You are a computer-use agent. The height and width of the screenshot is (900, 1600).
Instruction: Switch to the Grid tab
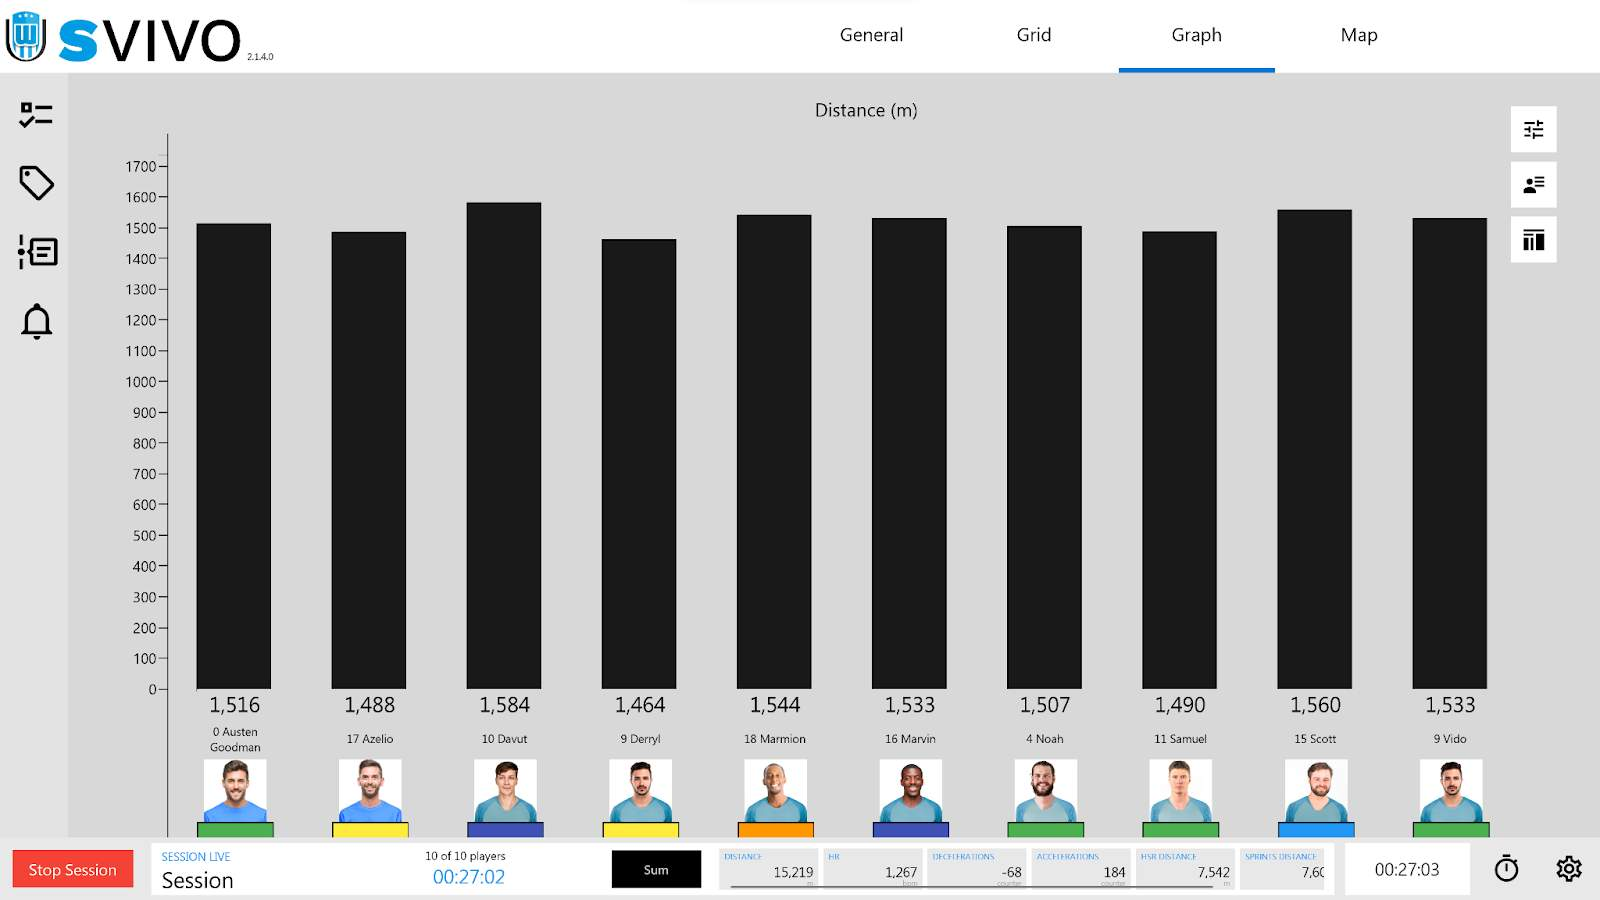point(1034,35)
